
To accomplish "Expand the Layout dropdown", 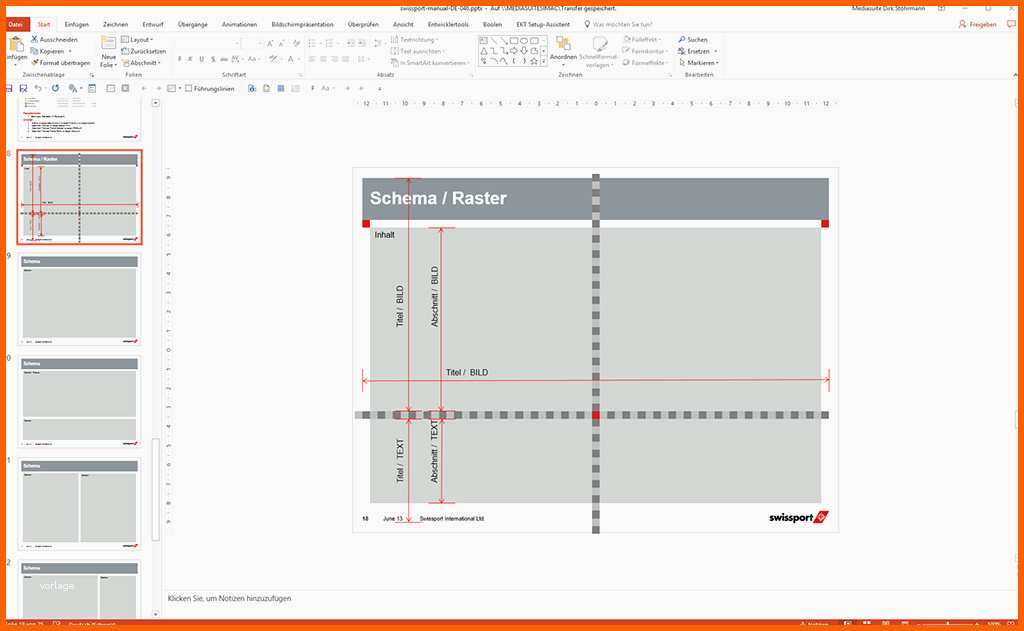I will [138, 40].
